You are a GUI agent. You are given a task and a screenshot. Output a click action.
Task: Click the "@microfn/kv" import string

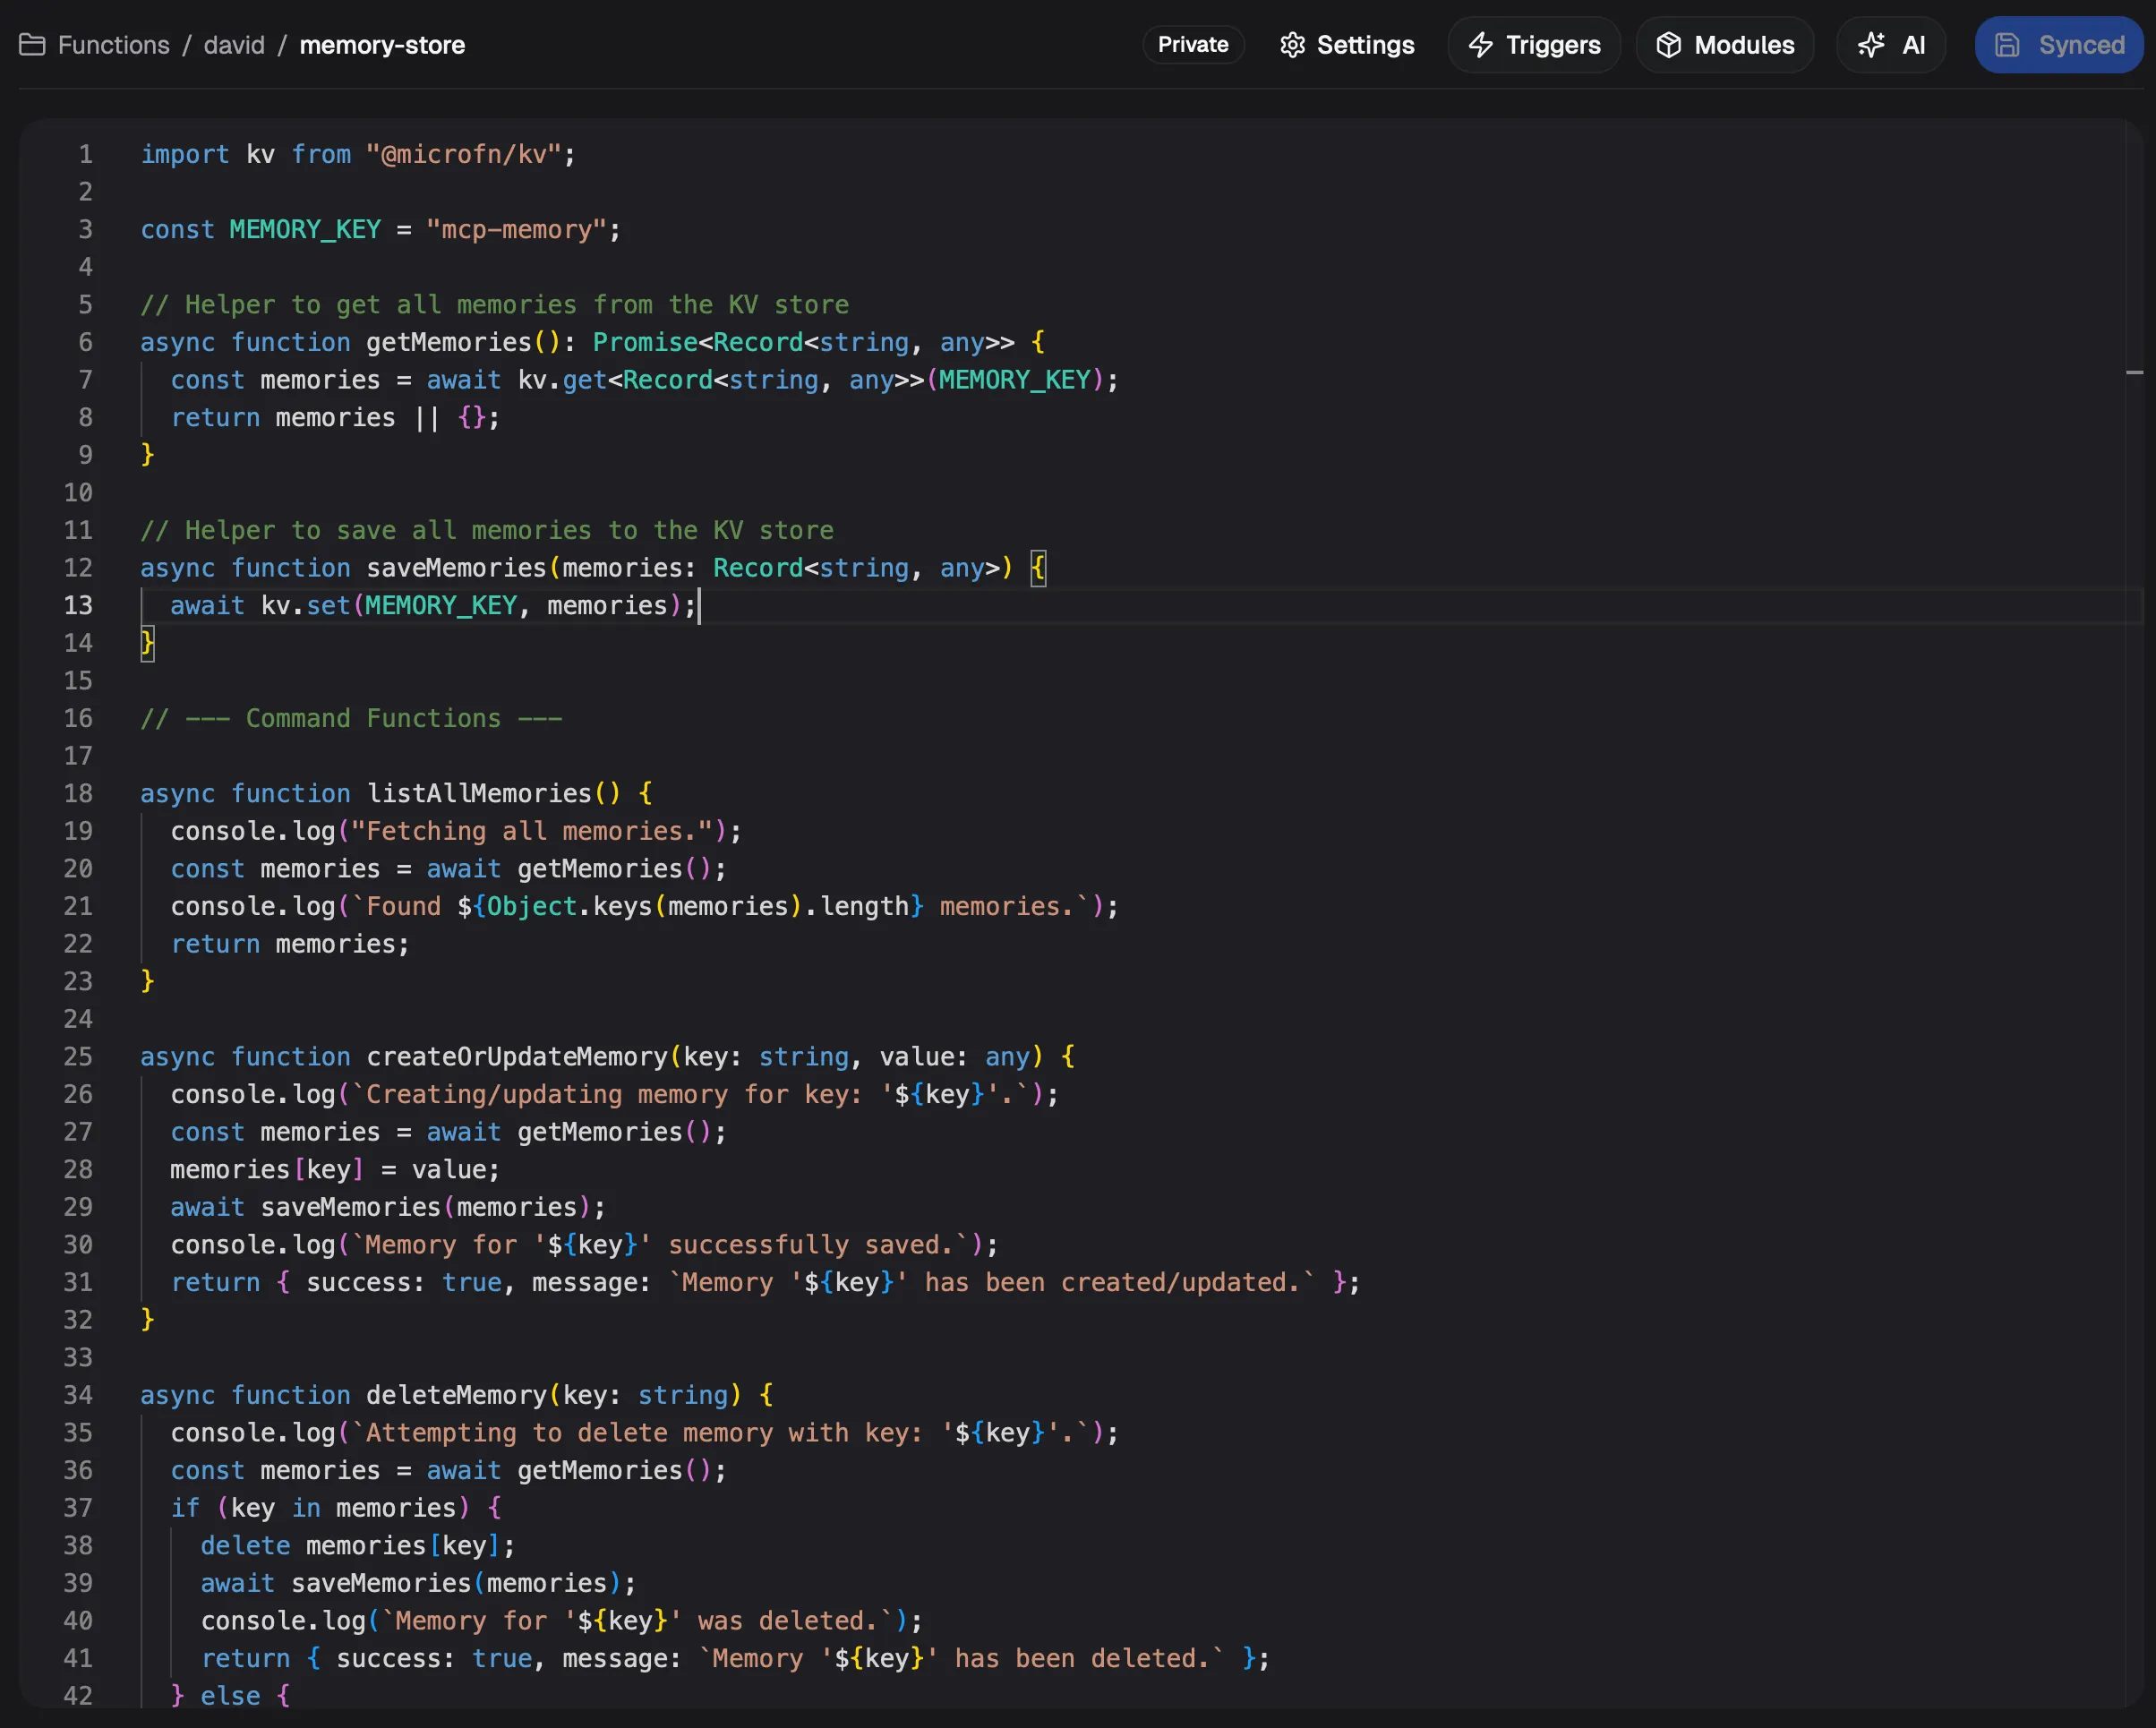tap(463, 154)
